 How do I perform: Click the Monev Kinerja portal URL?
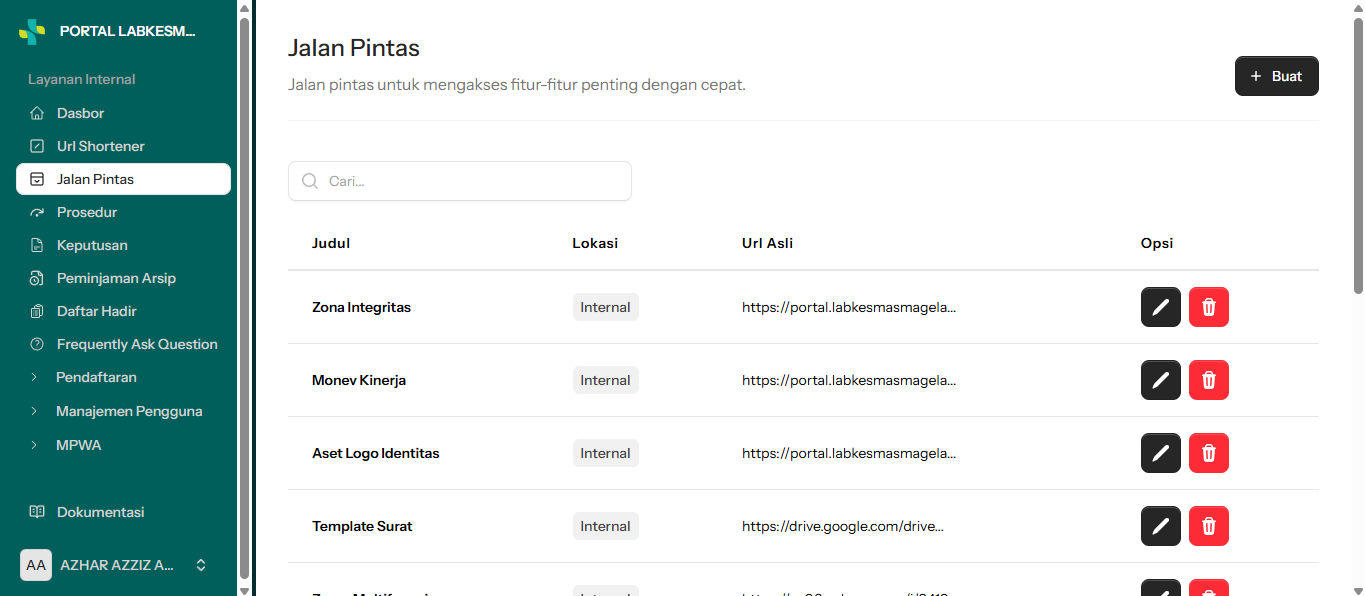tap(849, 380)
